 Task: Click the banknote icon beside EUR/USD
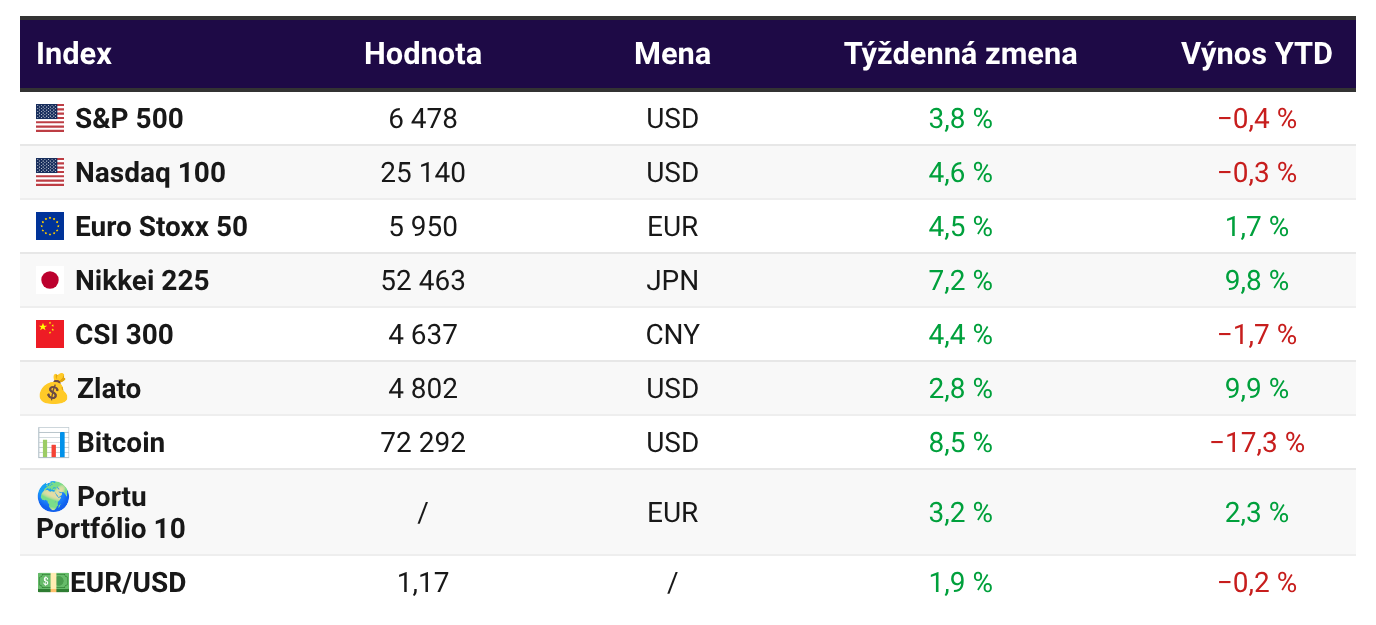[53, 582]
